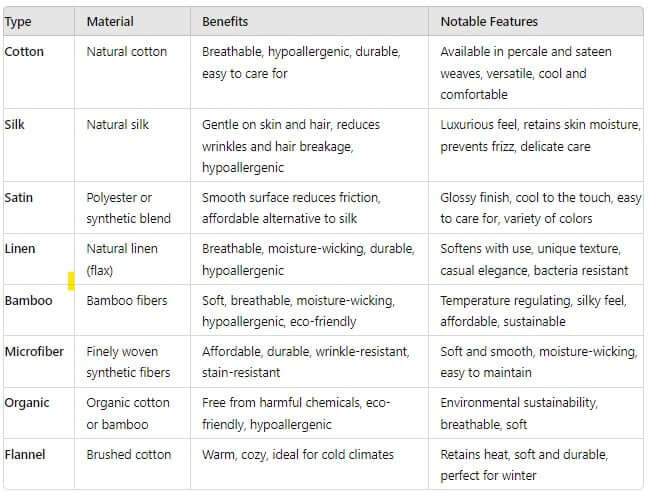Click the "Glossy finish" features cell for Satin
This screenshot has height=492, width=649.
[x=540, y=208]
